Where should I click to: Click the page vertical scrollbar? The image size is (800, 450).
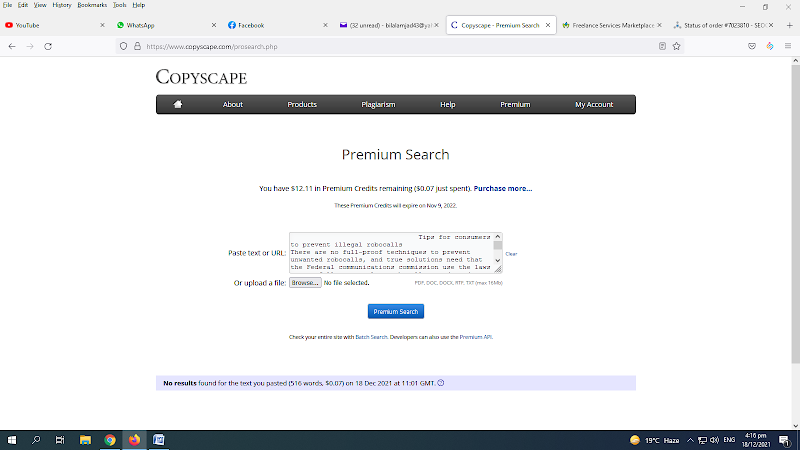tap(795, 214)
